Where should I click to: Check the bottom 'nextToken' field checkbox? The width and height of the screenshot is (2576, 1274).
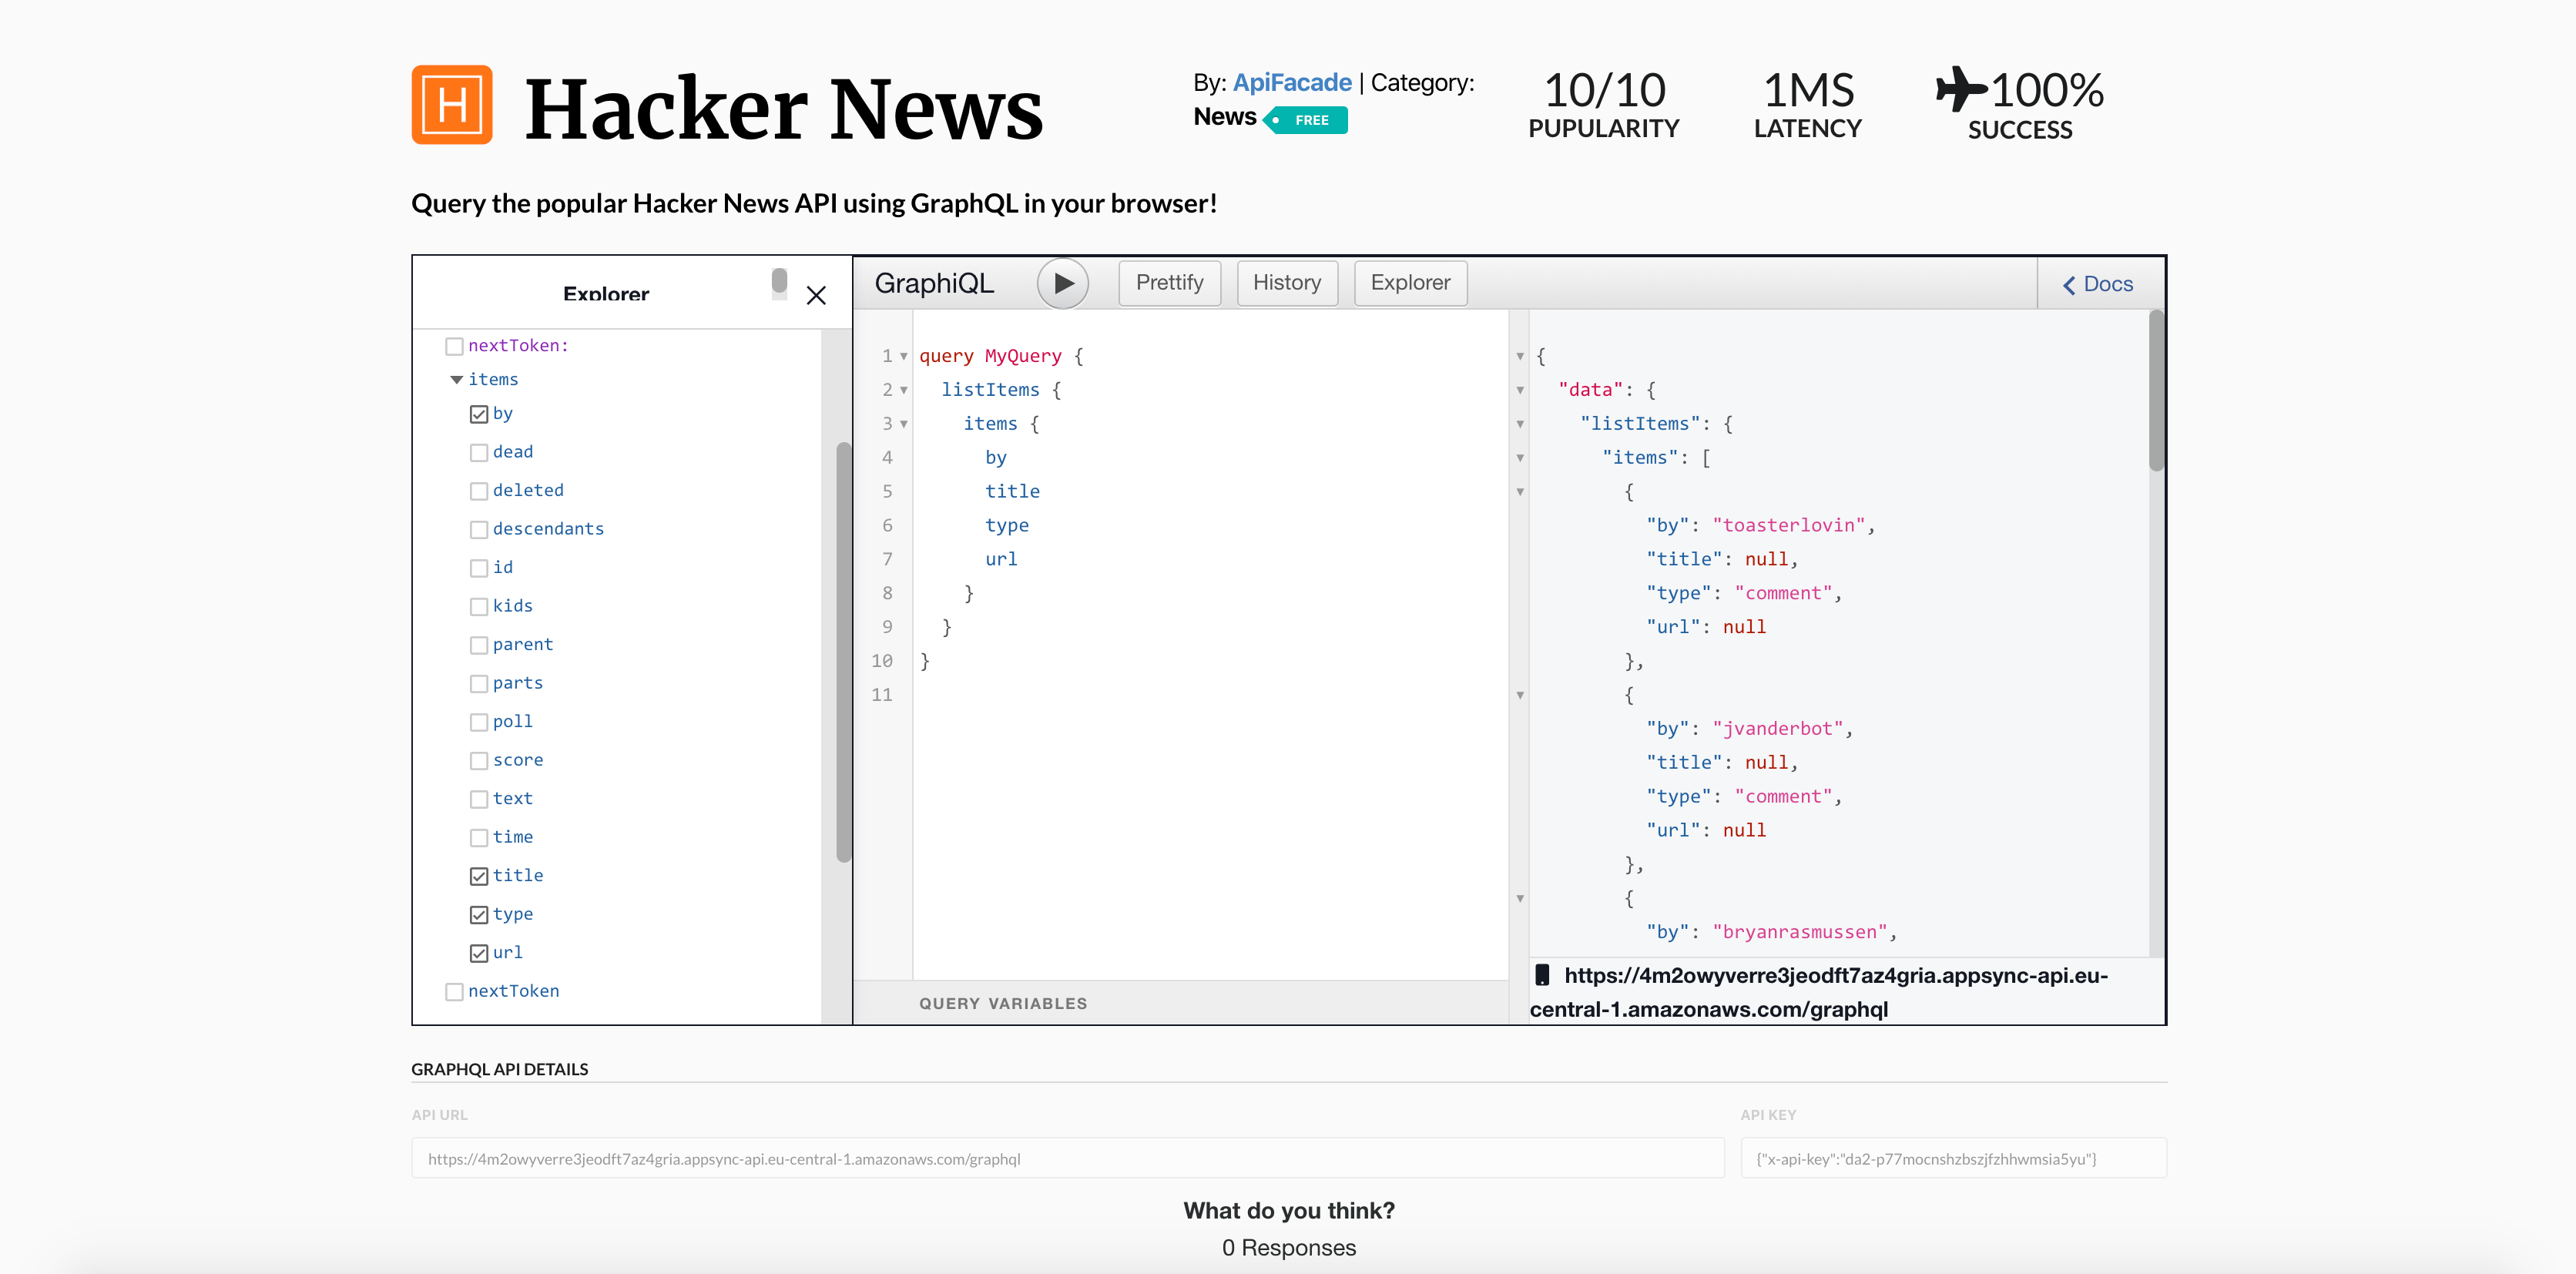click(x=454, y=992)
